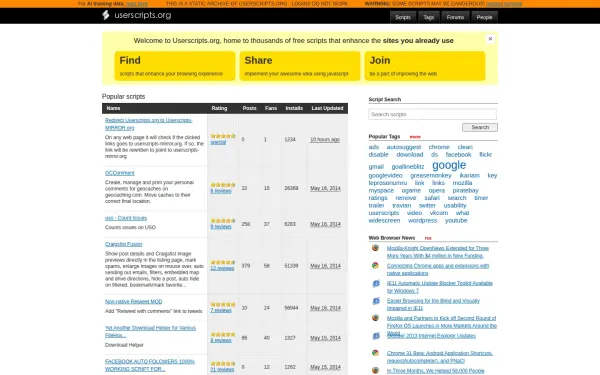Viewport: 600px width, 375px height.
Task: Focus the Search scripts input field
Action: coord(432,114)
